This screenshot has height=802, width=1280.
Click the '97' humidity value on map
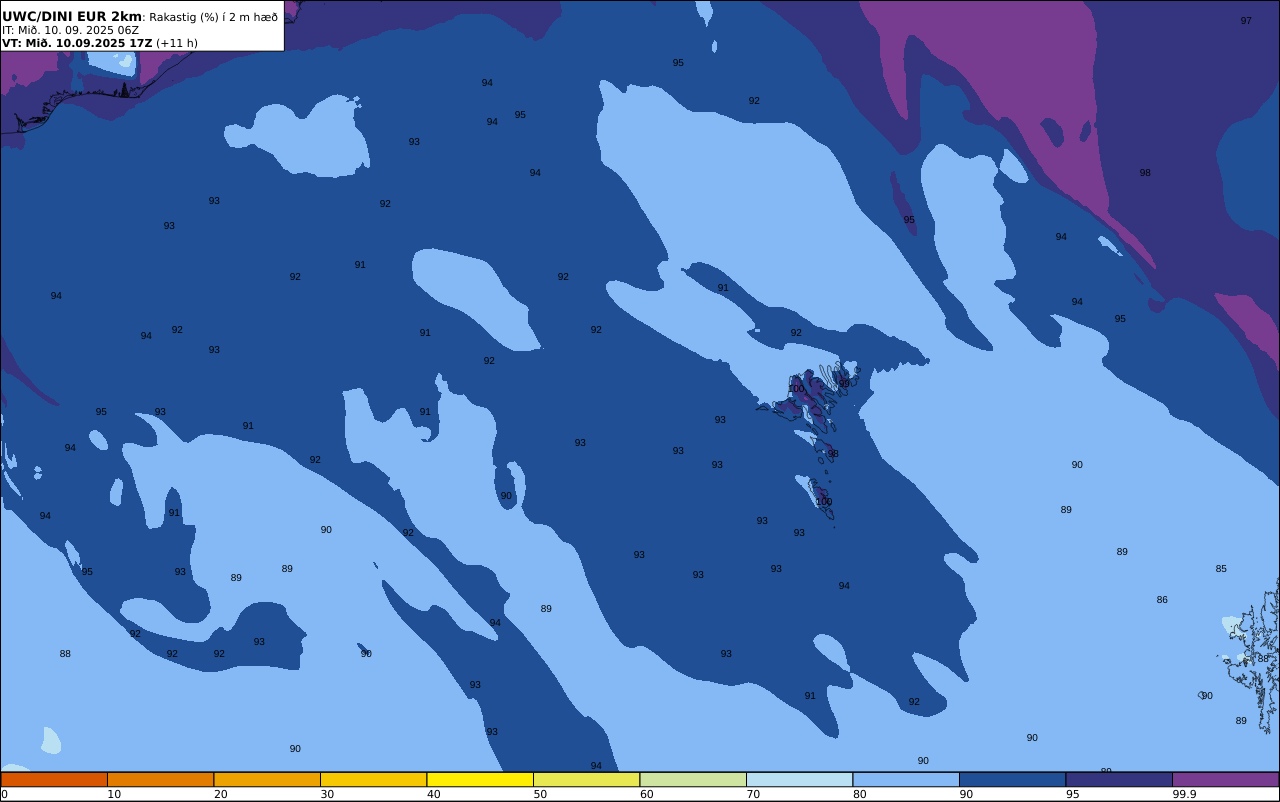click(1246, 21)
